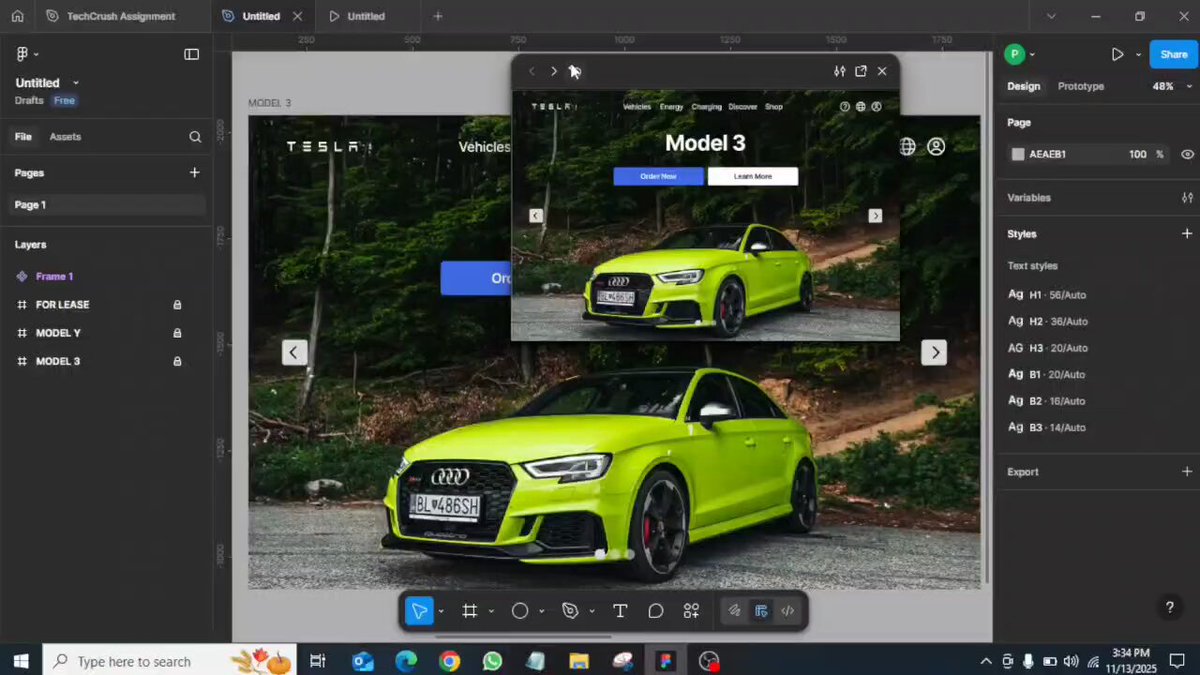
Task: Open the help question mark button
Action: tap(1169, 607)
